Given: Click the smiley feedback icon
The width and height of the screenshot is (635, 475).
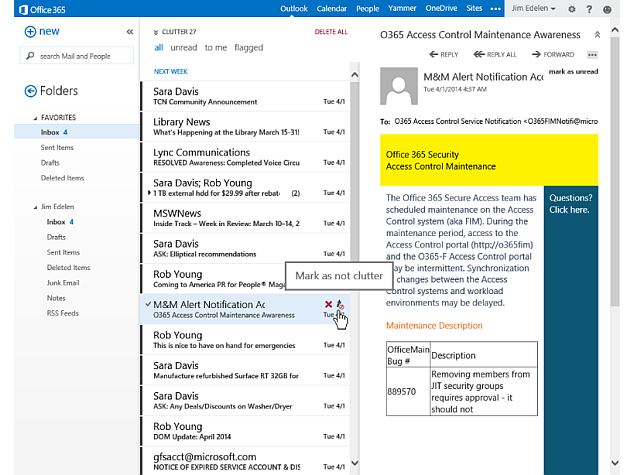Looking at the screenshot, I should click(607, 9).
